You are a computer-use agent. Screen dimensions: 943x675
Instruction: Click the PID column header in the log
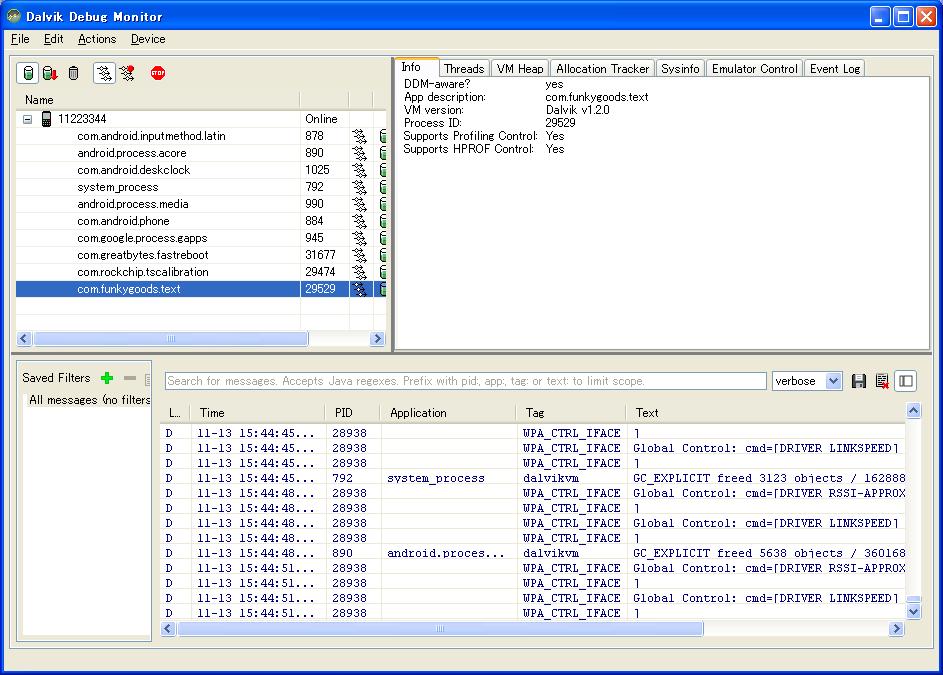pos(353,413)
